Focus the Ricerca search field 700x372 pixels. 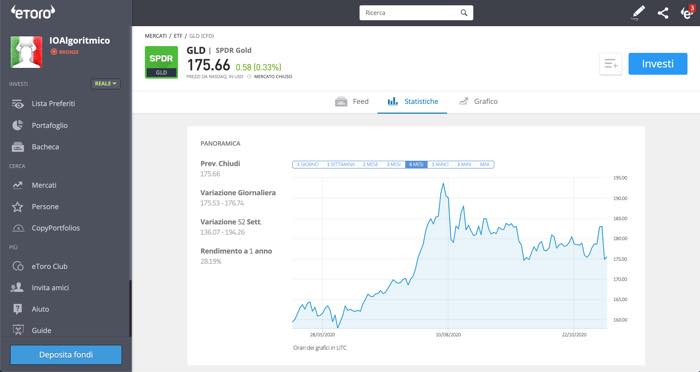click(416, 13)
